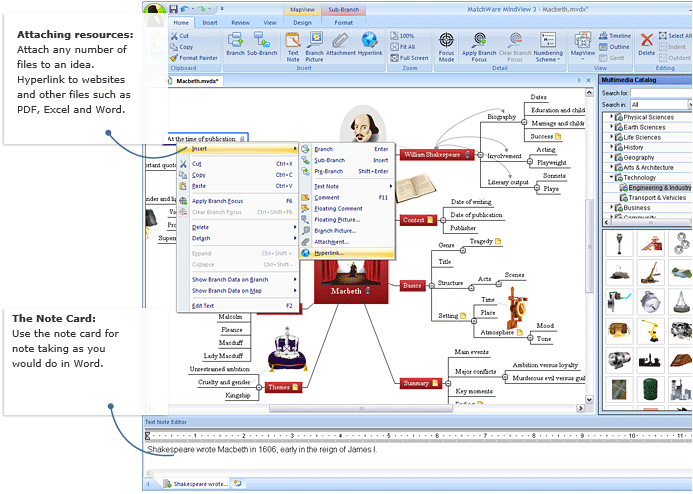Choose Hyperlink... in the Insert submenu
693x494 pixels.
click(347, 253)
